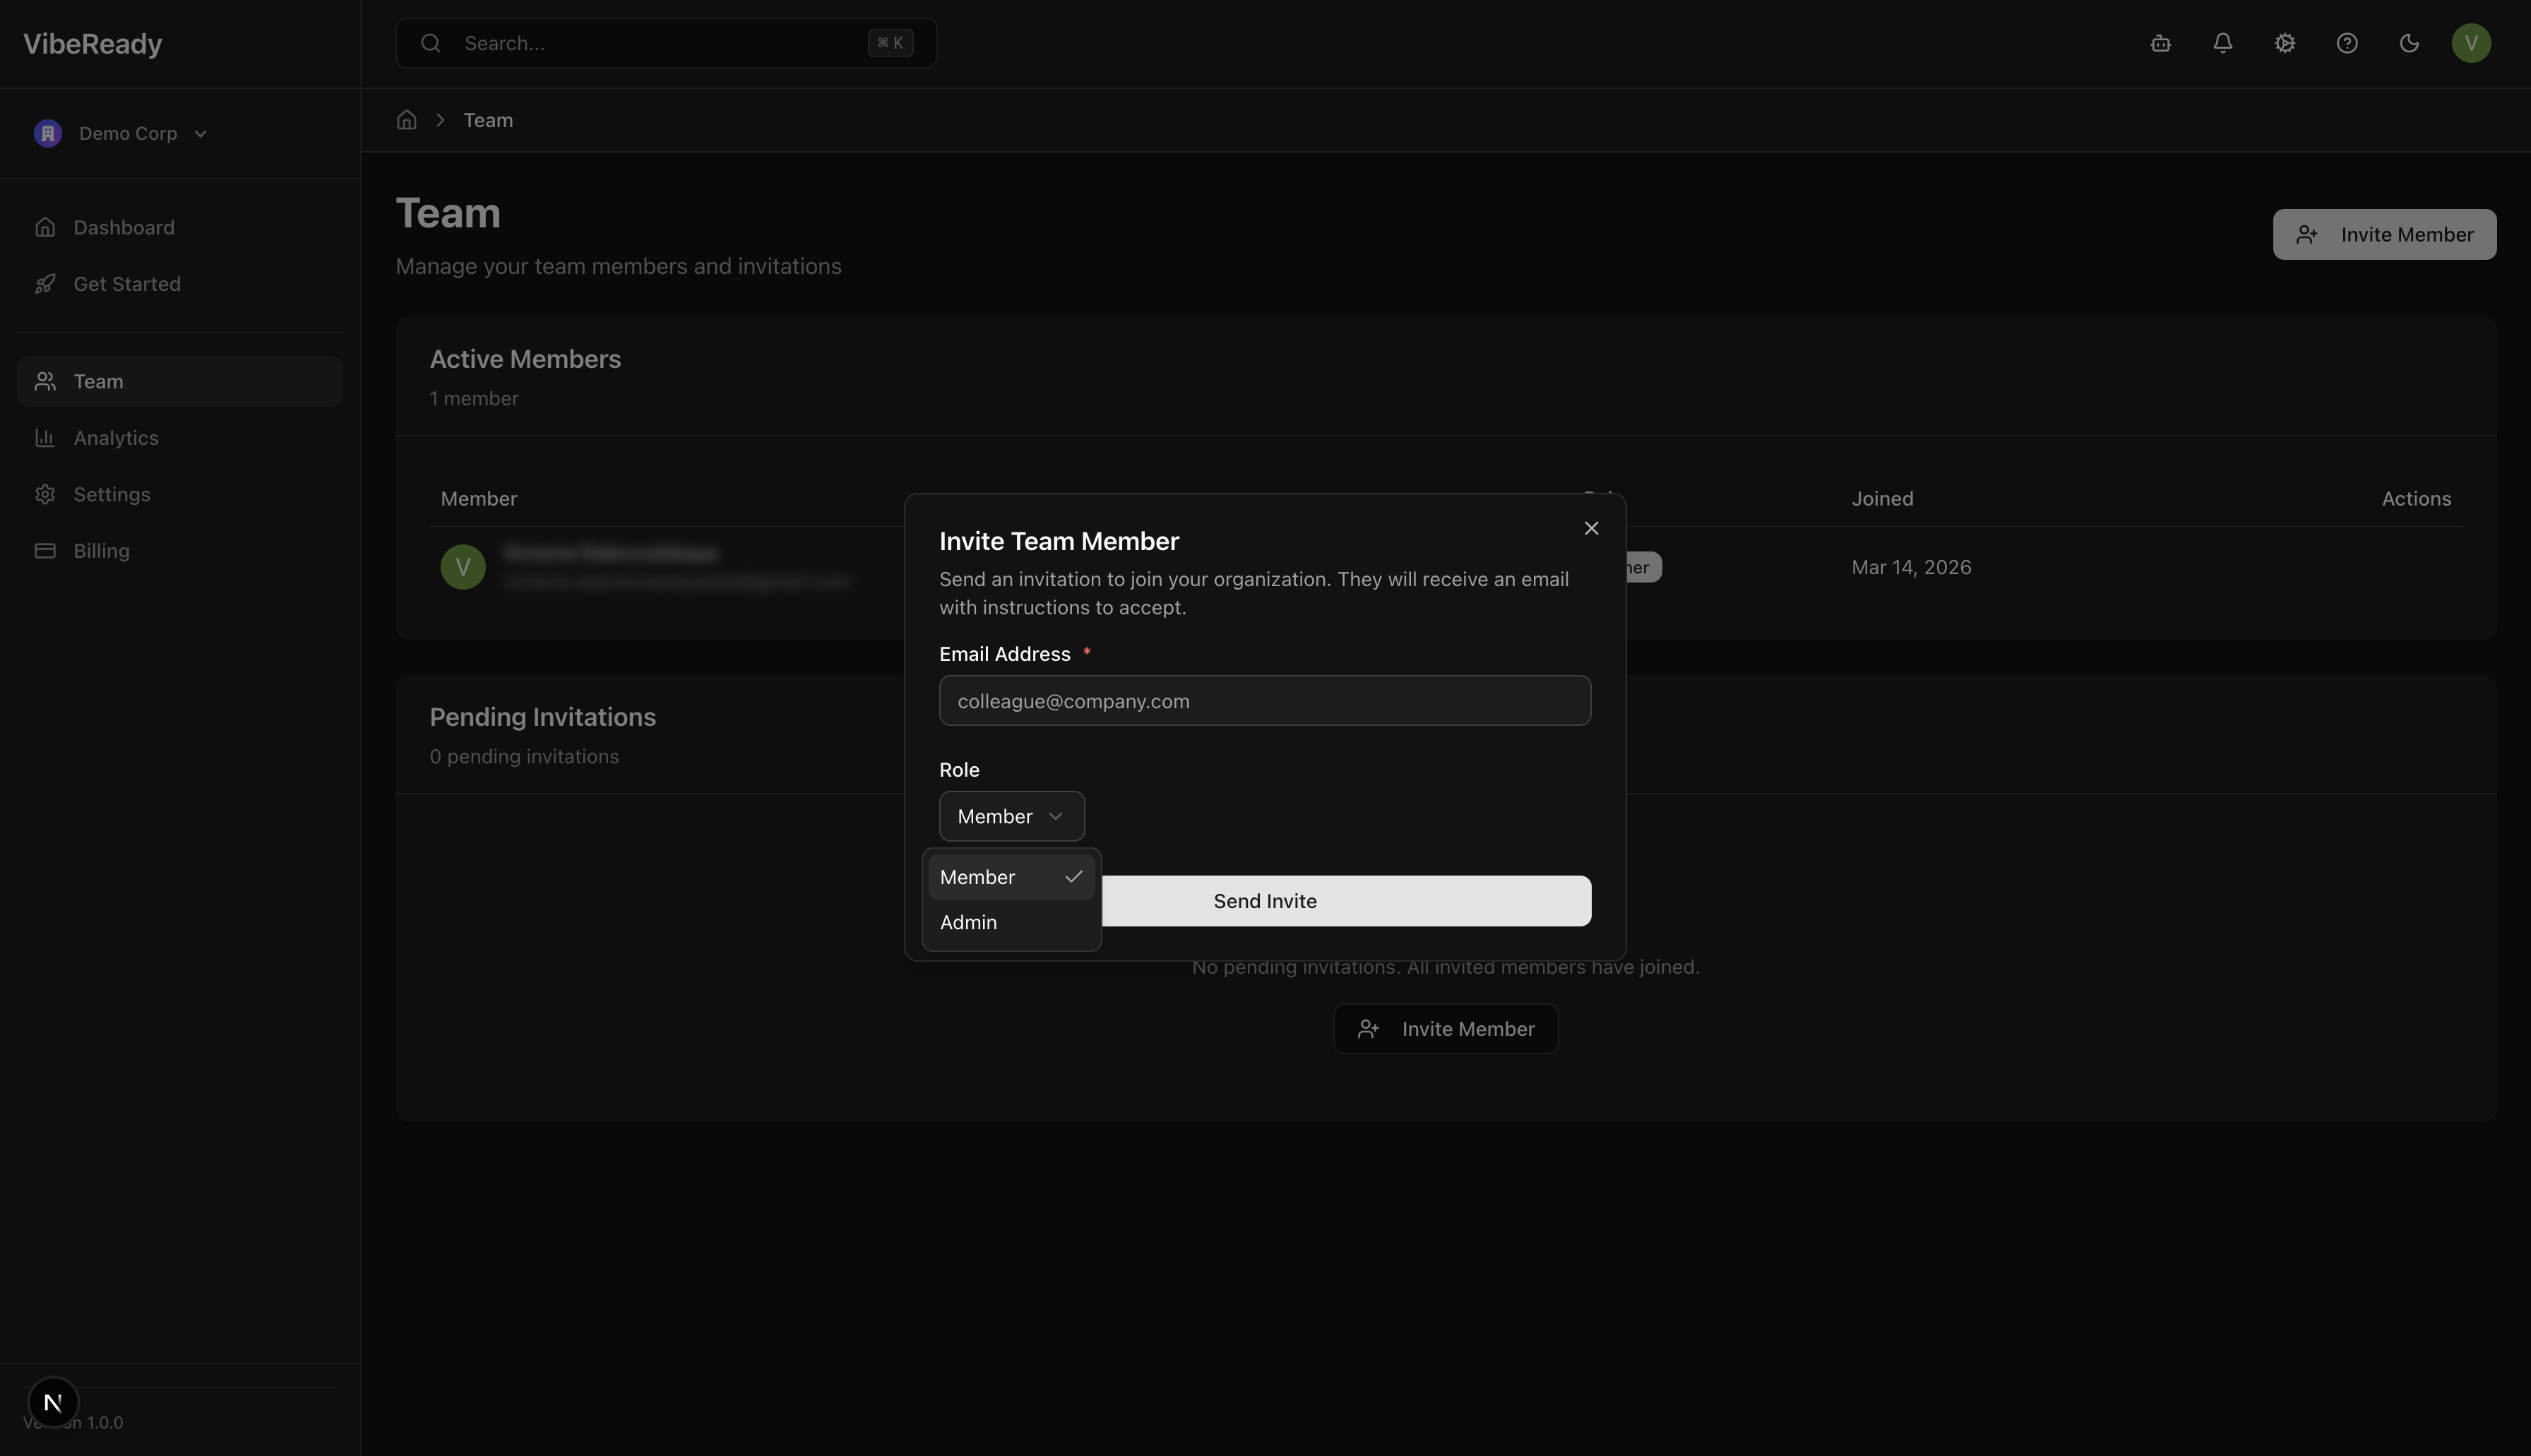Select Team in the sidebar
The height and width of the screenshot is (1456, 2531).
(98, 381)
